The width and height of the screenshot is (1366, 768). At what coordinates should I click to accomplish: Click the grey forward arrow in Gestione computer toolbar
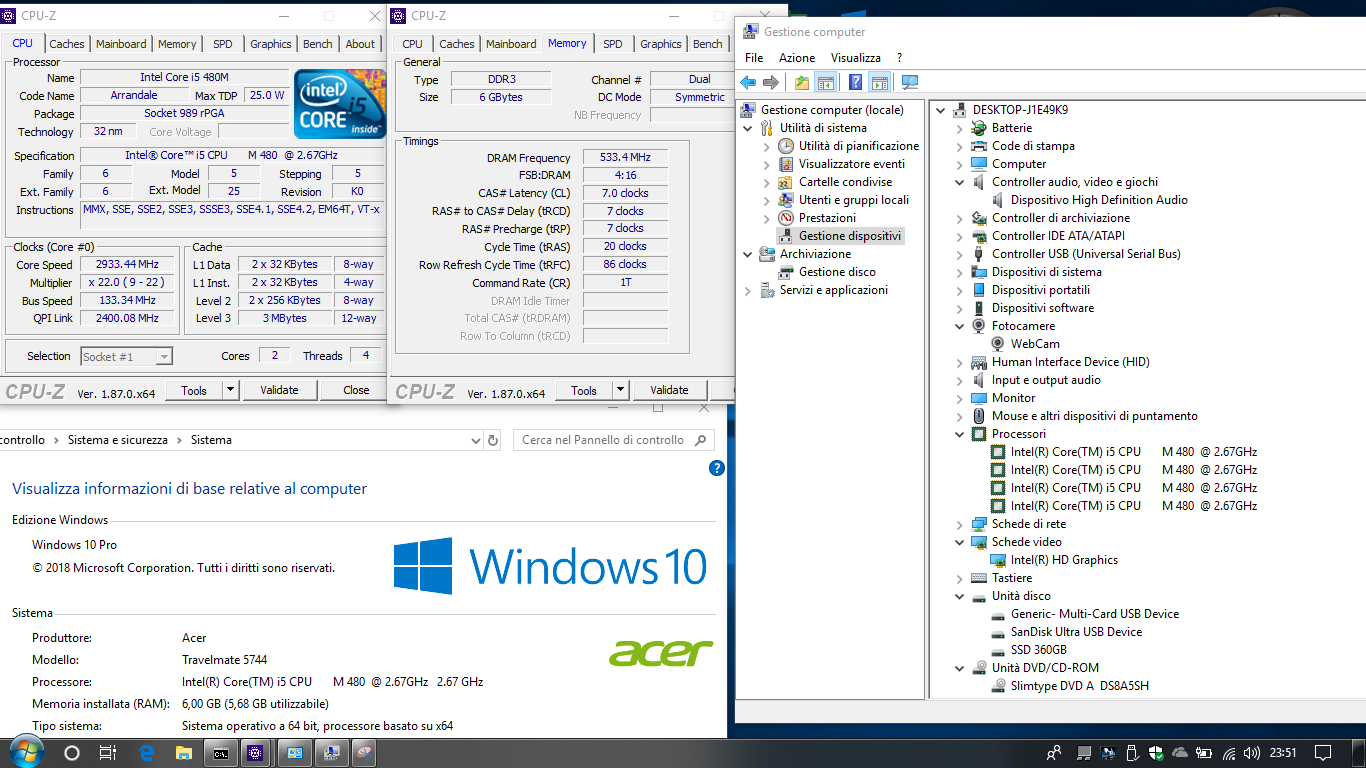point(770,82)
